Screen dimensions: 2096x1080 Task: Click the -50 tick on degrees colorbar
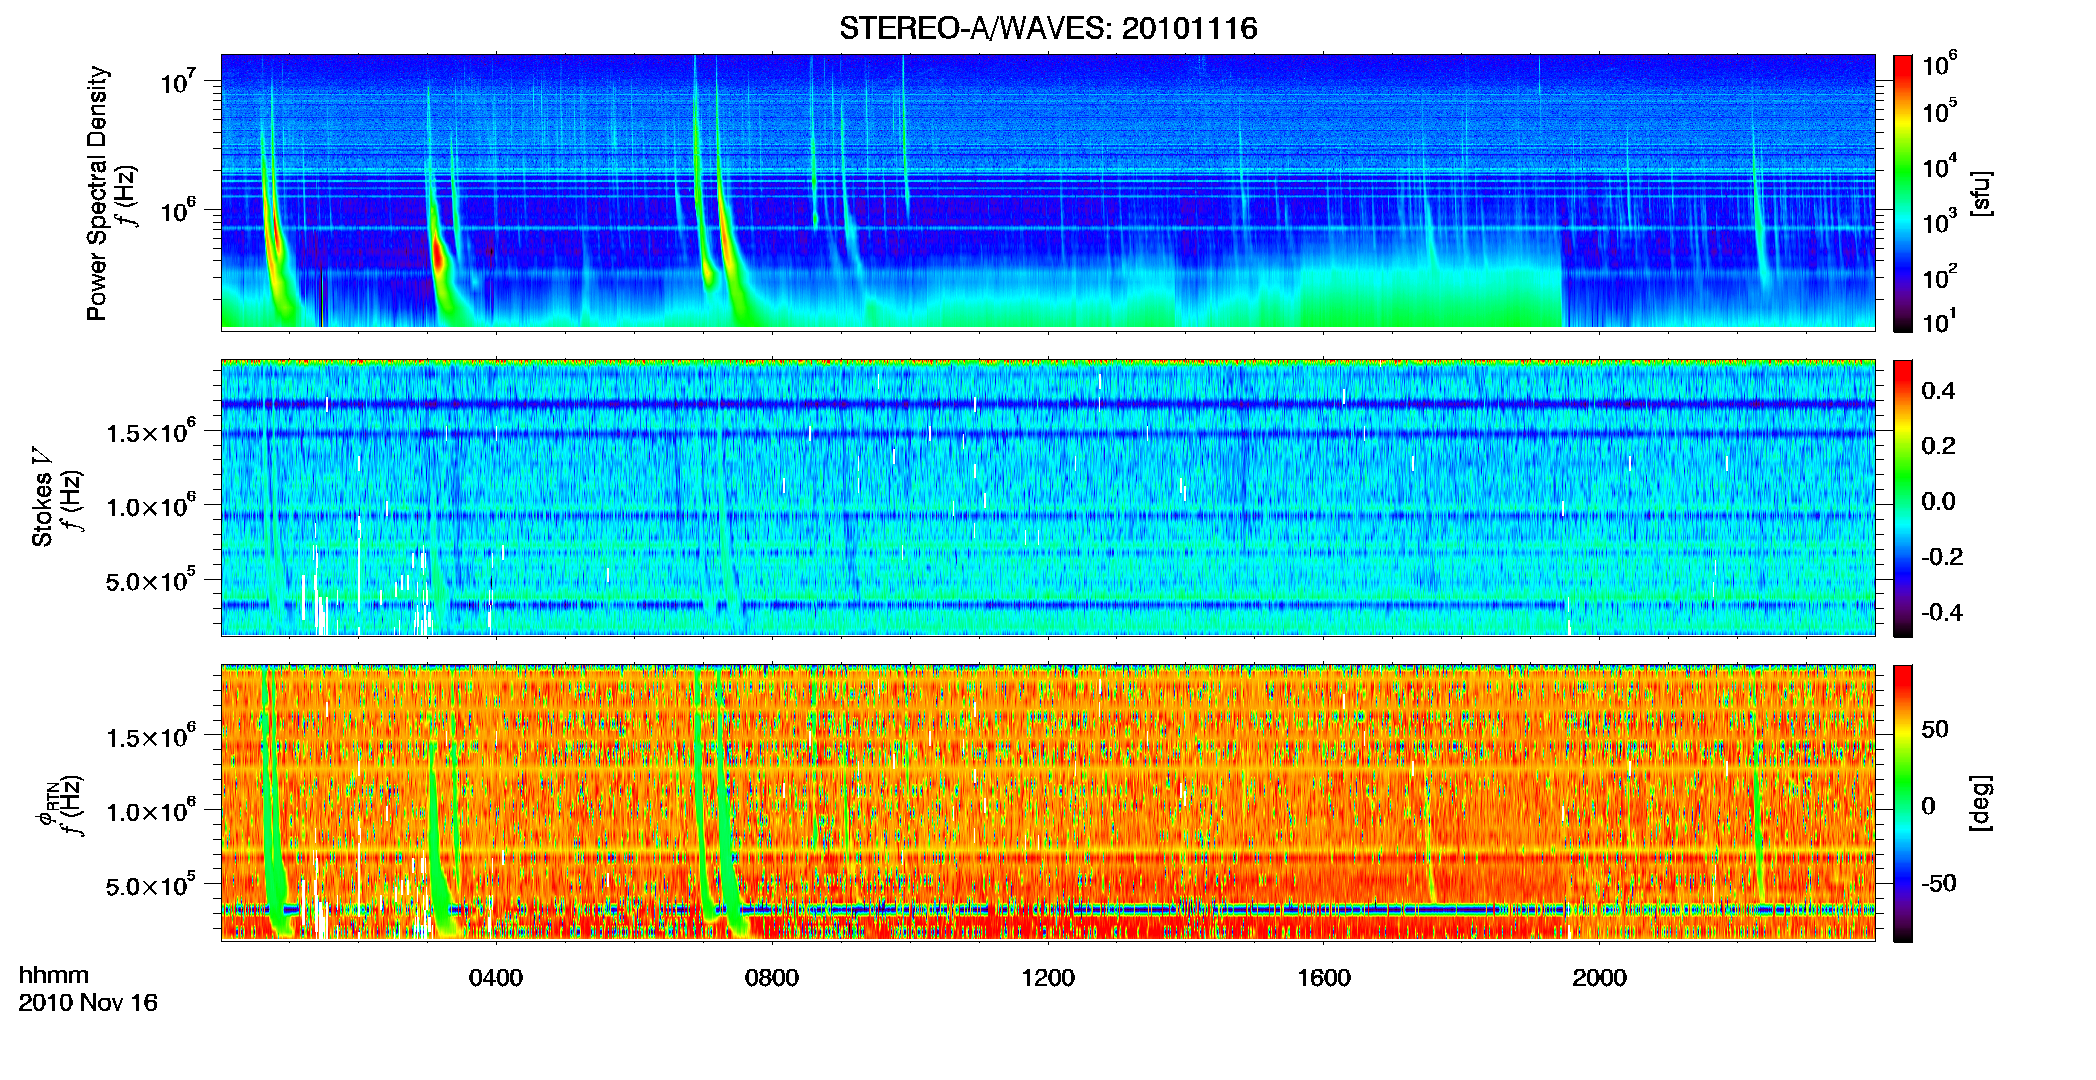[1939, 883]
